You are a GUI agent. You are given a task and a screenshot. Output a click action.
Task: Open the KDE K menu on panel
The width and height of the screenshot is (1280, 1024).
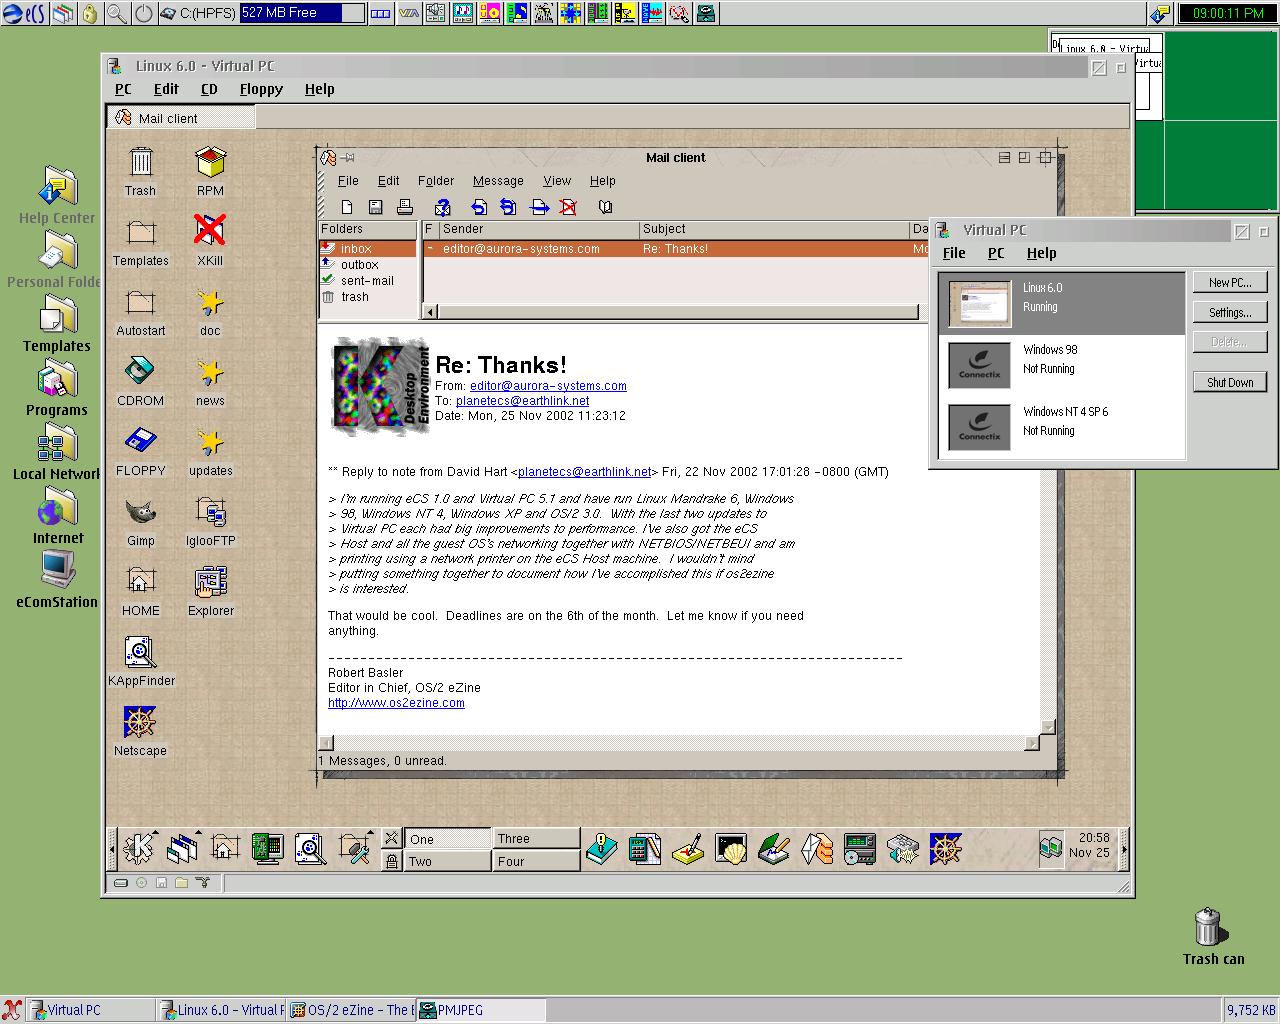138,848
